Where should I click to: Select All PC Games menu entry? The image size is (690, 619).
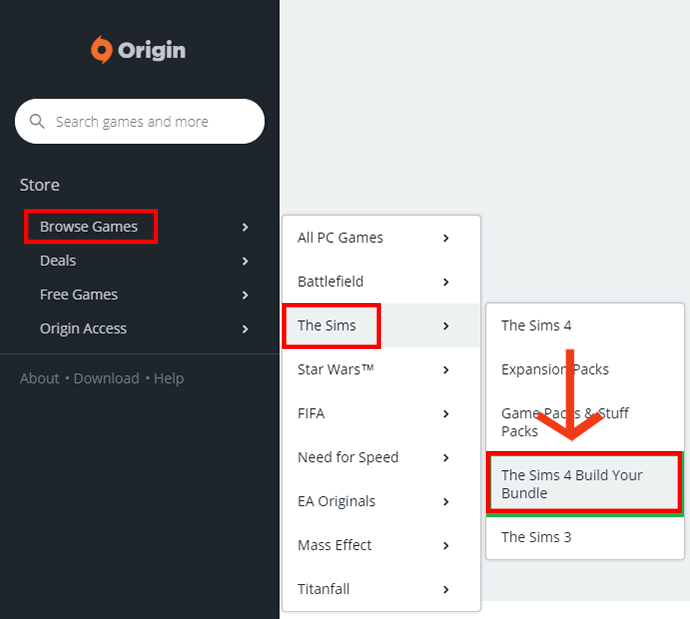[x=340, y=238]
